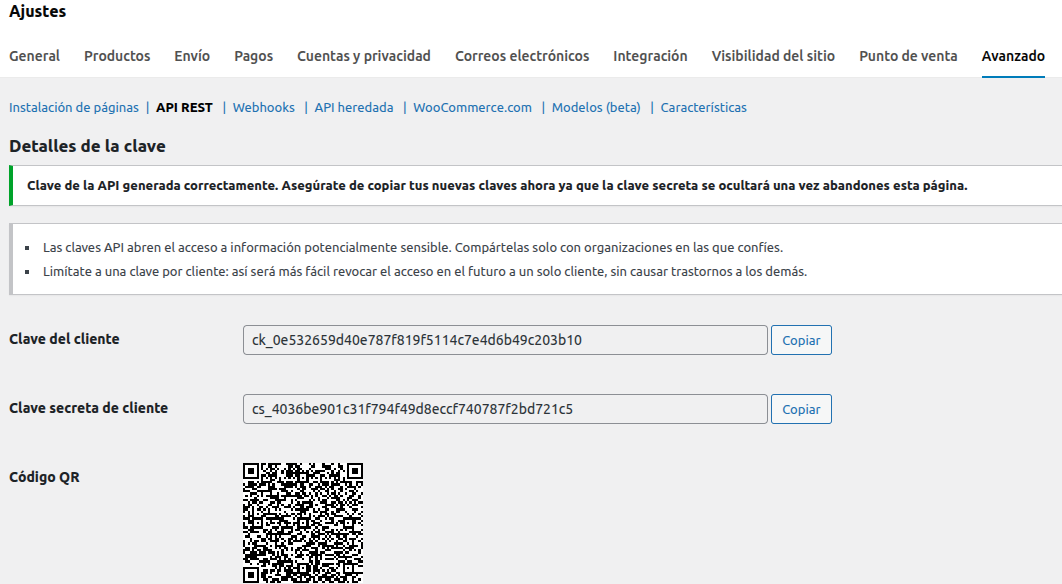Copy the Clave secreta de cliente
The height and width of the screenshot is (584, 1062).
tap(801, 409)
